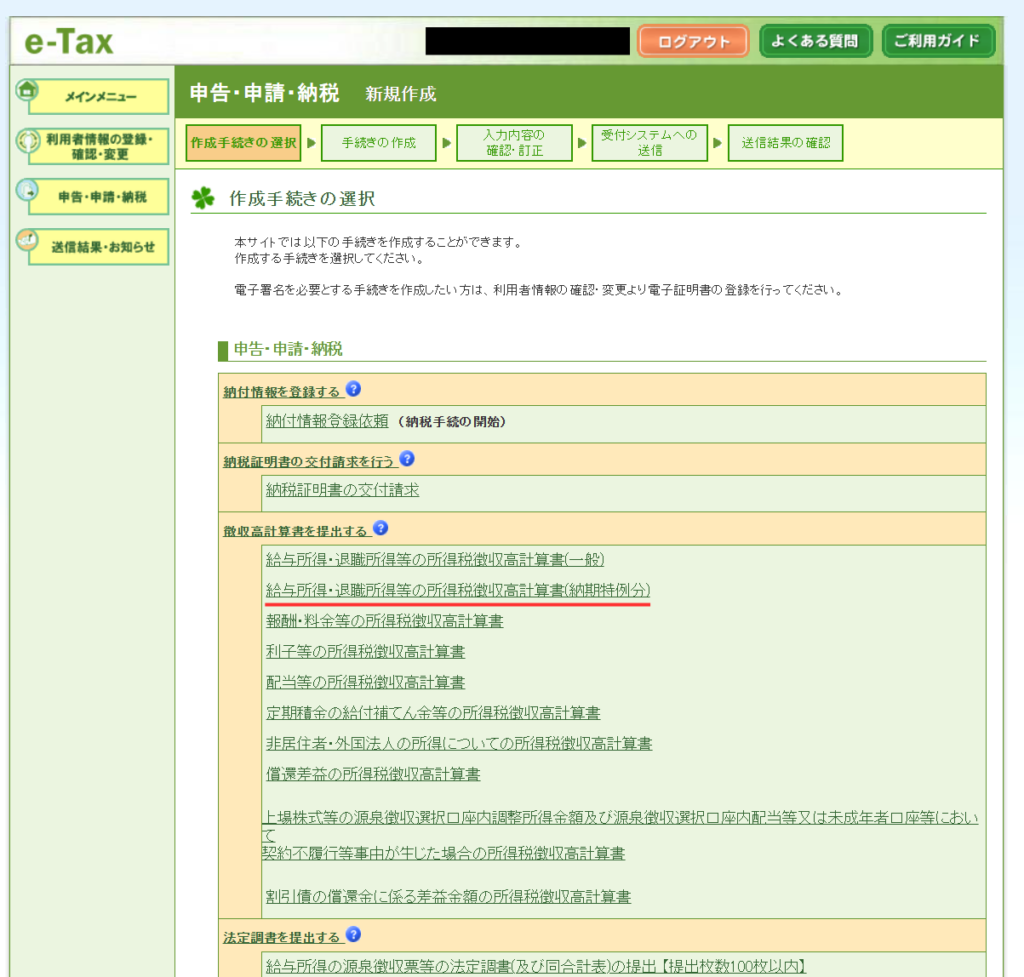Open 利用者情報の登録・確認・変更 menu
This screenshot has height=977, width=1024.
click(99, 146)
